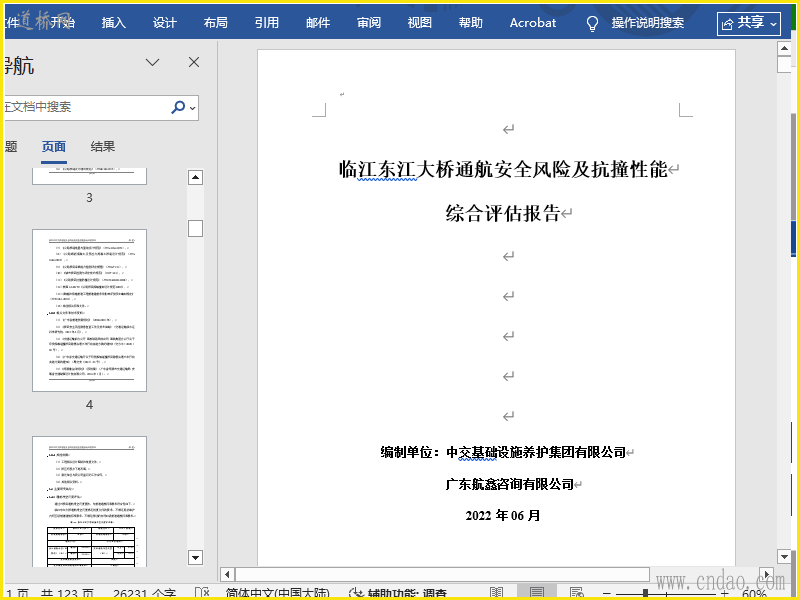Click the 操作说明搜索 search field
800x600 pixels.
tap(647, 22)
